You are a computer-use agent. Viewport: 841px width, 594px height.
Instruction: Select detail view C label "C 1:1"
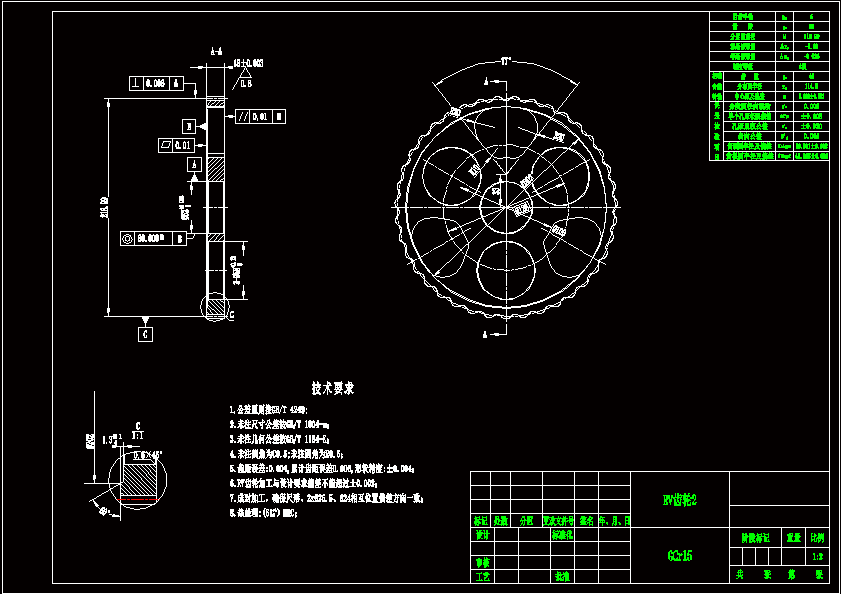[137, 431]
